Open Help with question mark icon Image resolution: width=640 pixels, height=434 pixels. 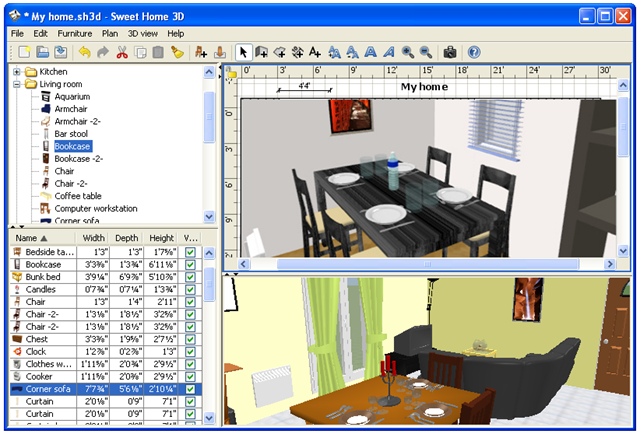coord(474,52)
